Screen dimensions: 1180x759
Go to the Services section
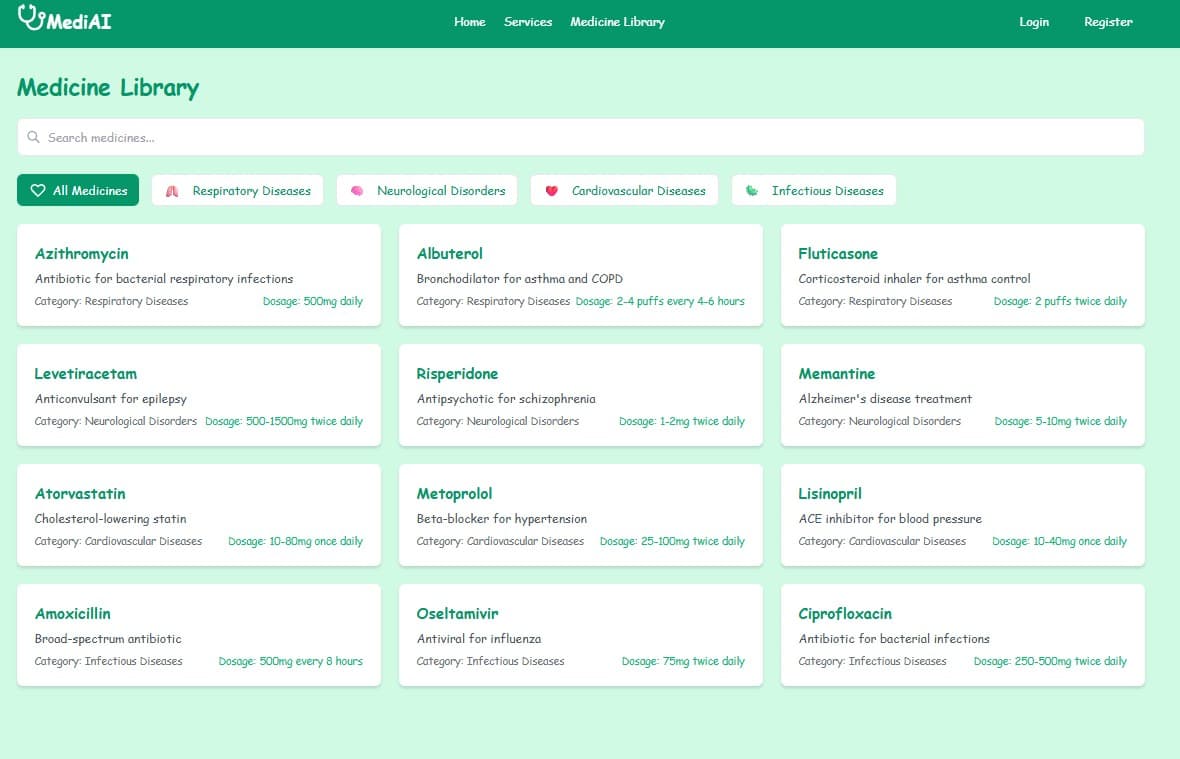tap(528, 22)
